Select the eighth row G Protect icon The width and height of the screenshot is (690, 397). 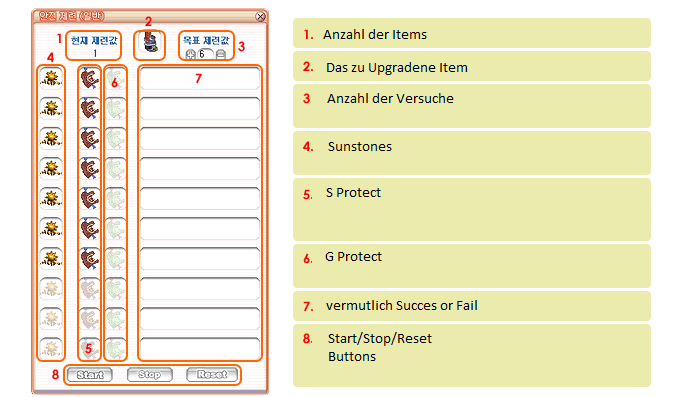[116, 289]
